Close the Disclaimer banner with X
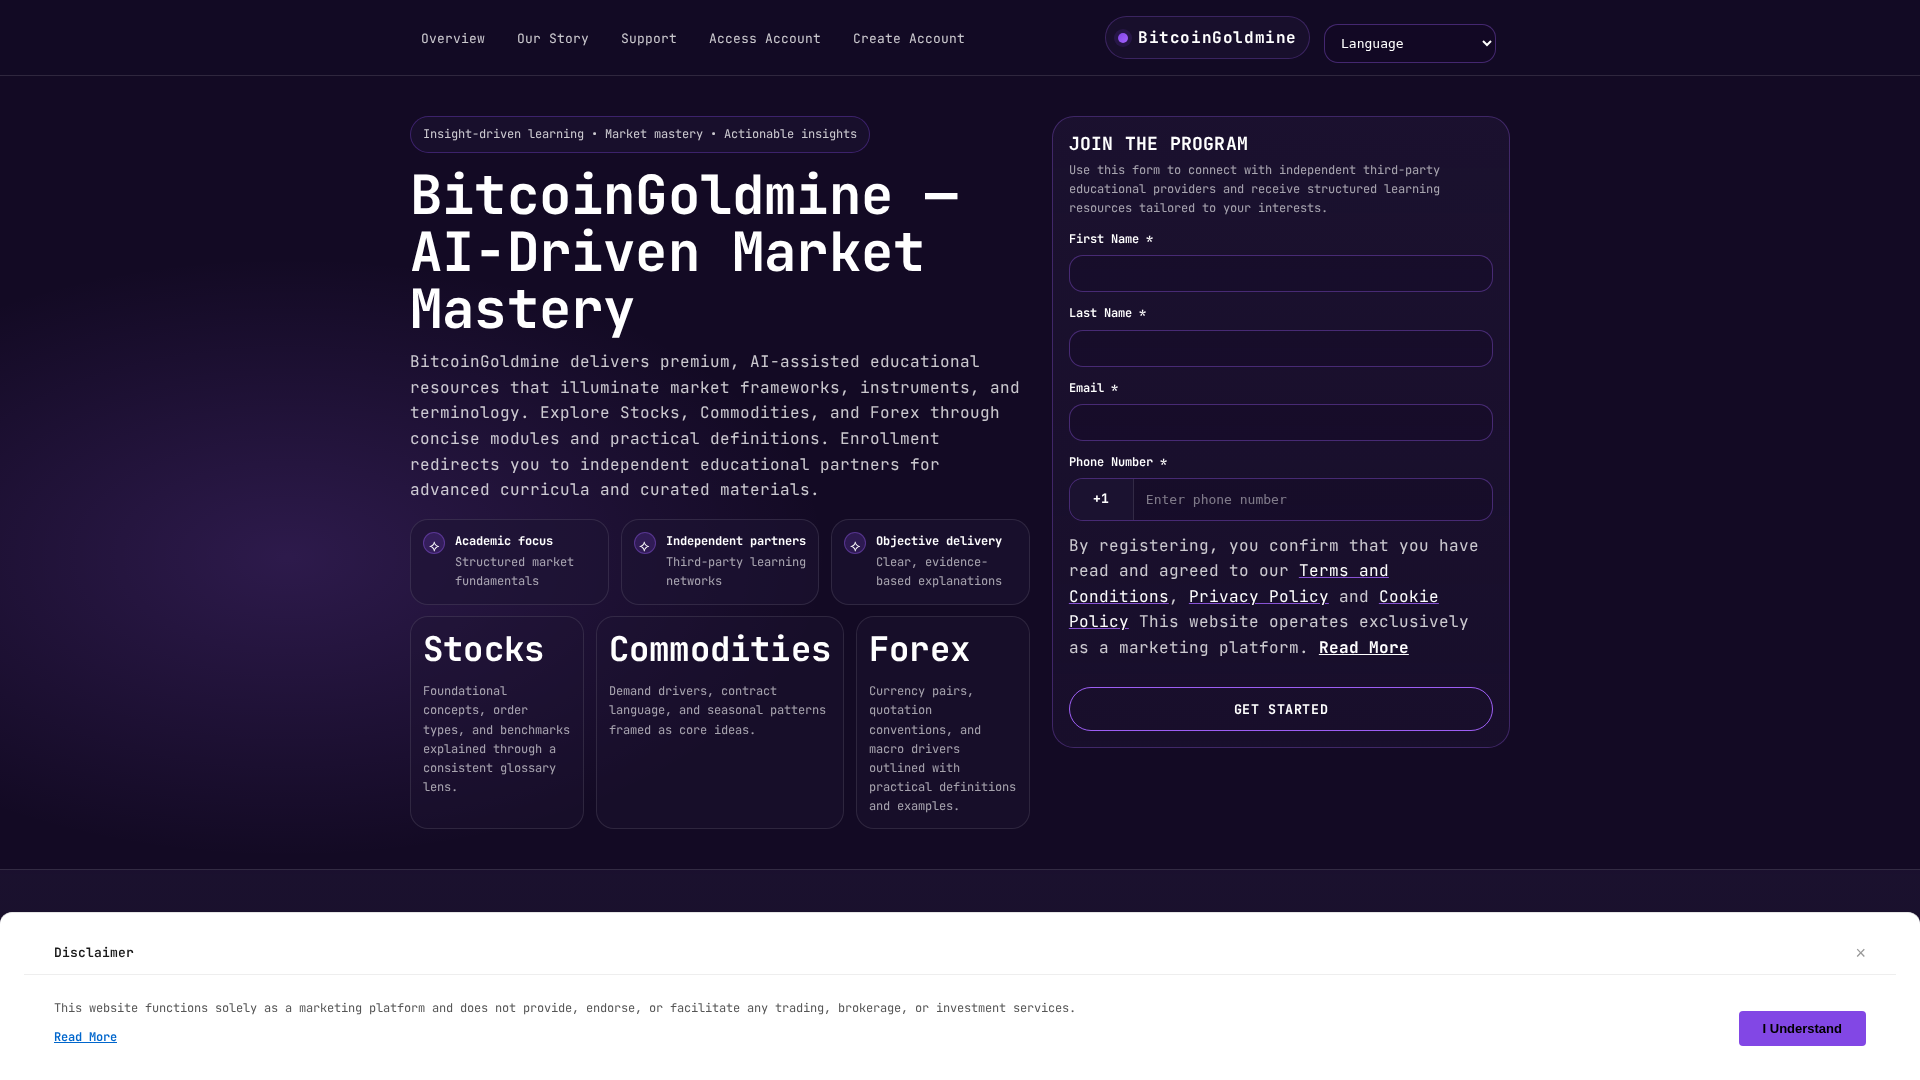1920x1080 pixels. [x=1861, y=953]
